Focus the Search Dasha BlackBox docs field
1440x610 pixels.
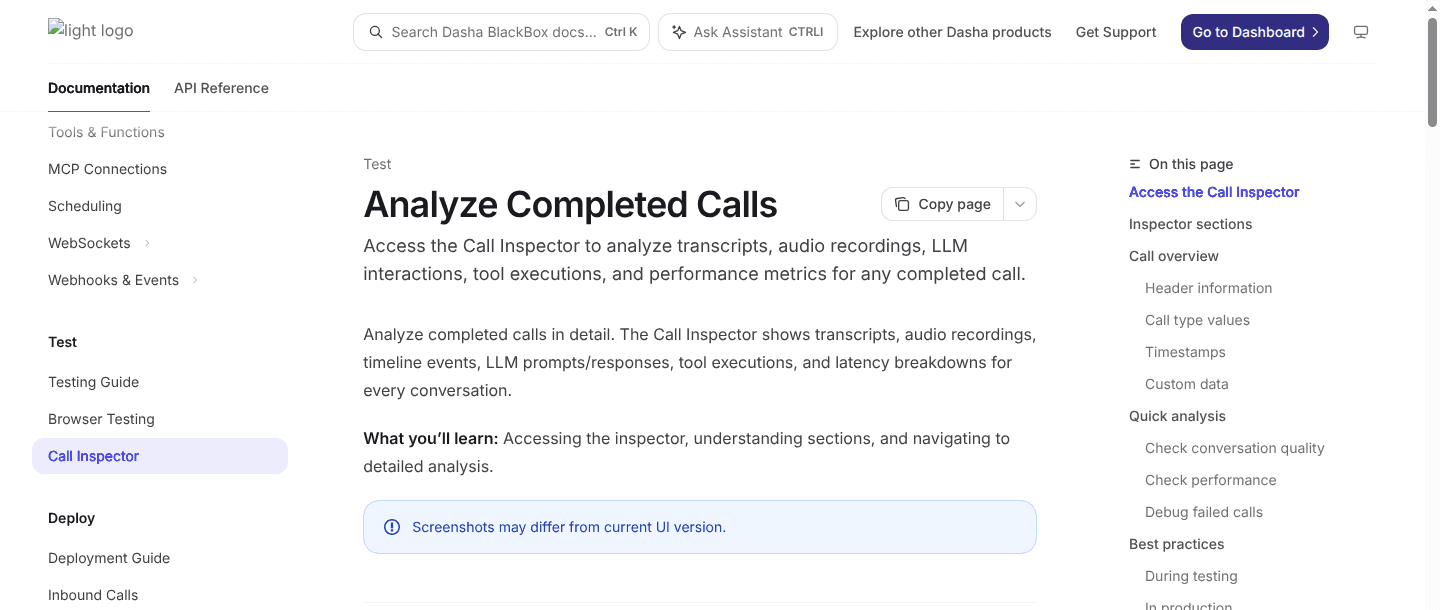pyautogui.click(x=501, y=32)
